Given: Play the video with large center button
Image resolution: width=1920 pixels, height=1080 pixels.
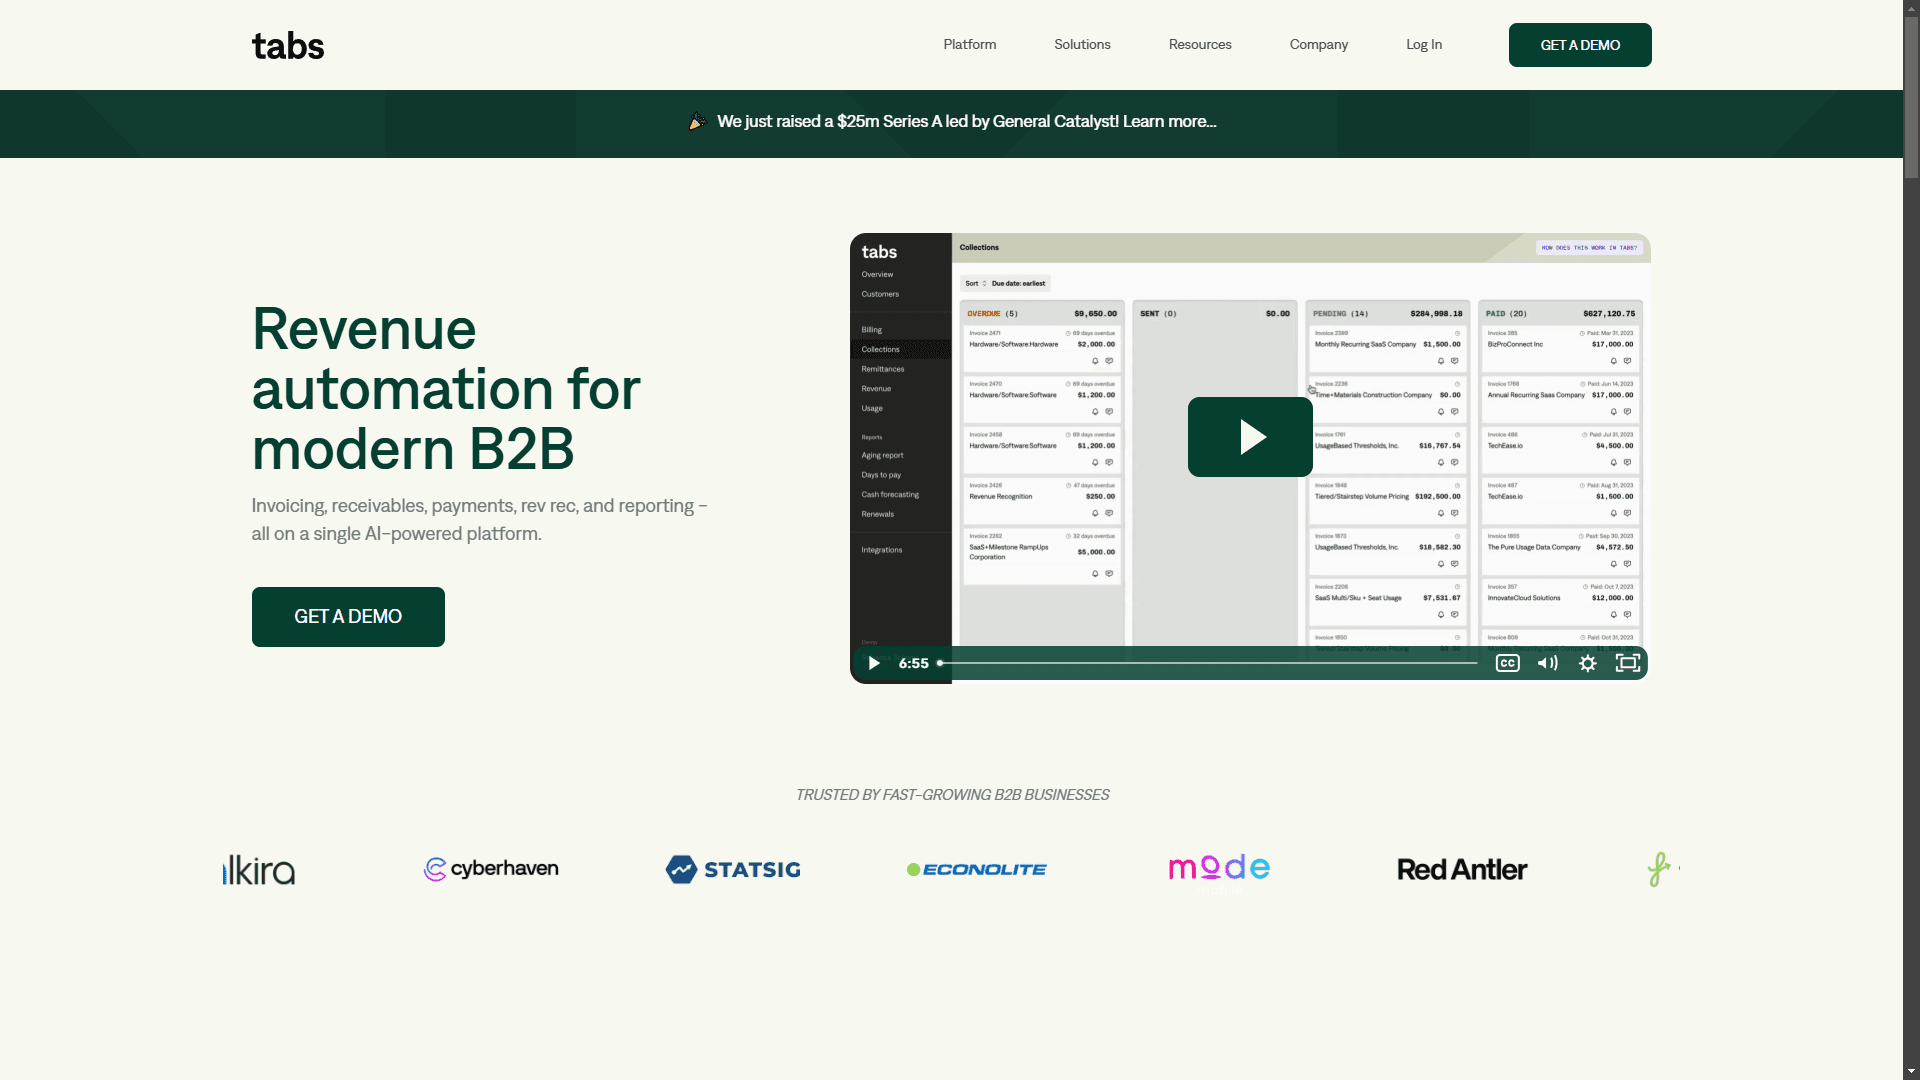Looking at the screenshot, I should tap(1250, 437).
